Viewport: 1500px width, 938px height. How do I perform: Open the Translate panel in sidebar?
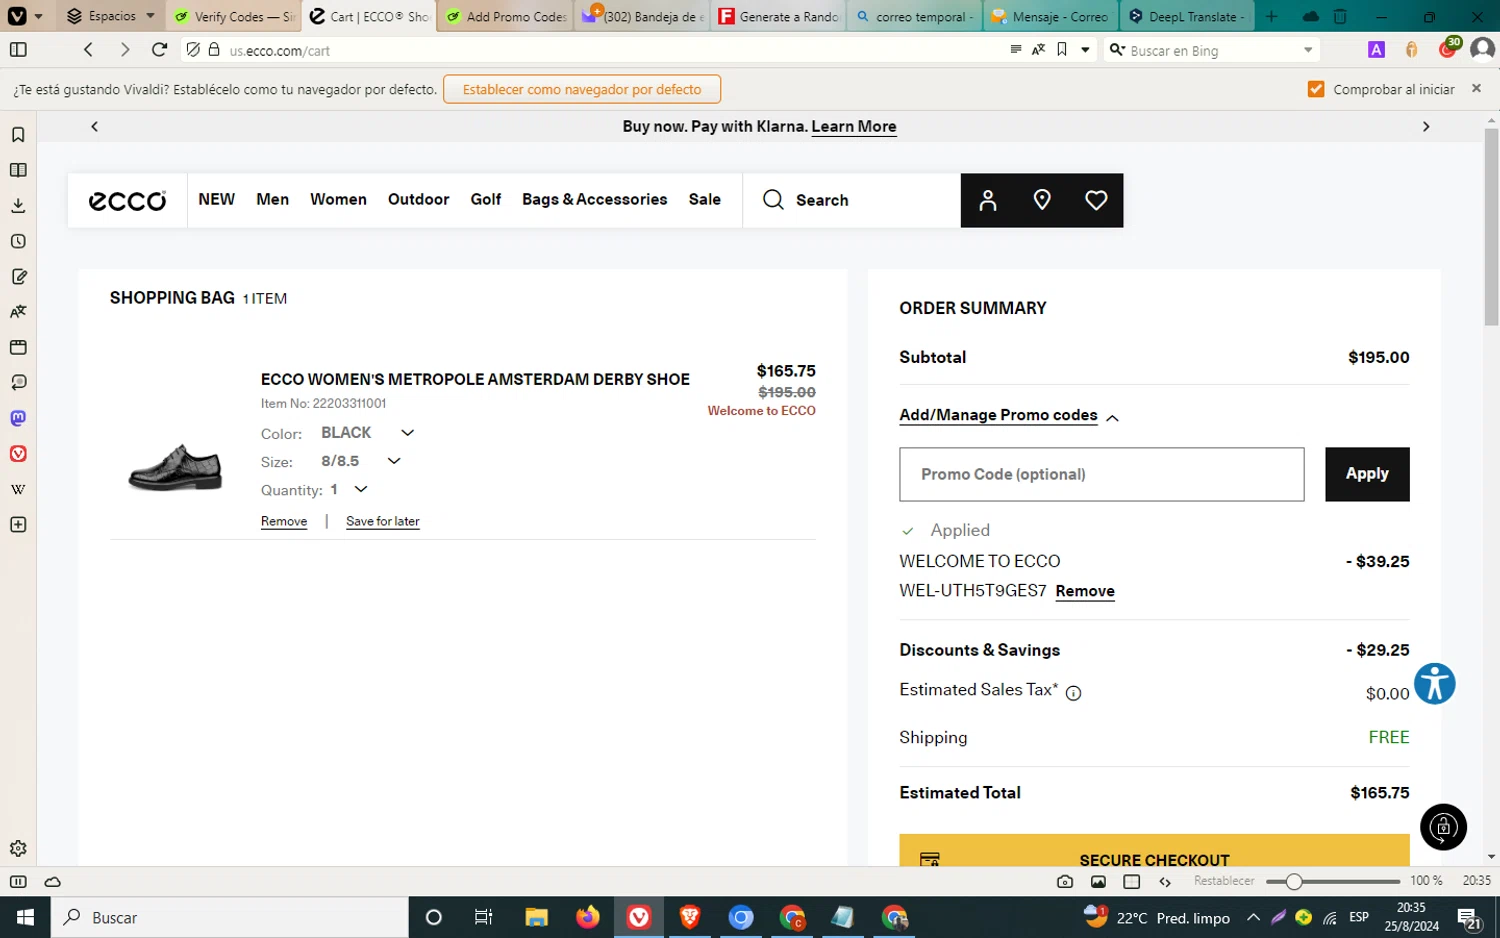[18, 312]
